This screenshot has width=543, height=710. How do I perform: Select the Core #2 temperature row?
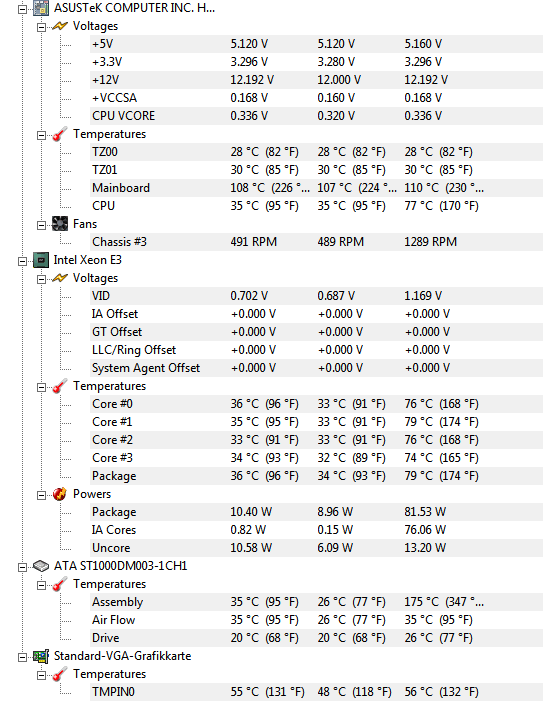[316, 440]
